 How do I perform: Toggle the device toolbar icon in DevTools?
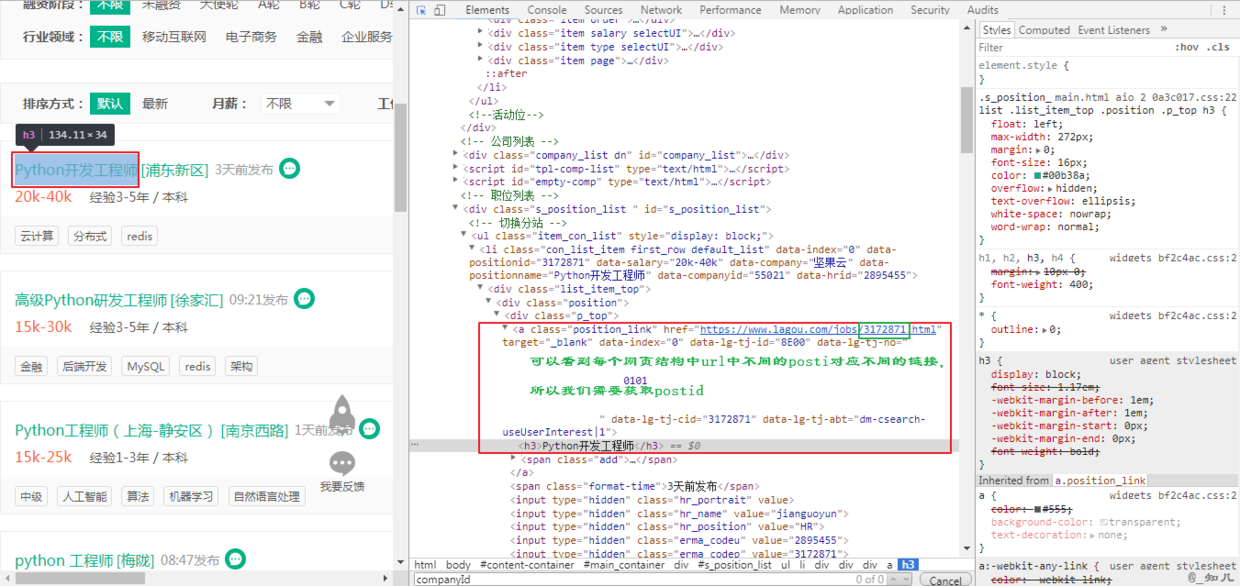(x=440, y=10)
